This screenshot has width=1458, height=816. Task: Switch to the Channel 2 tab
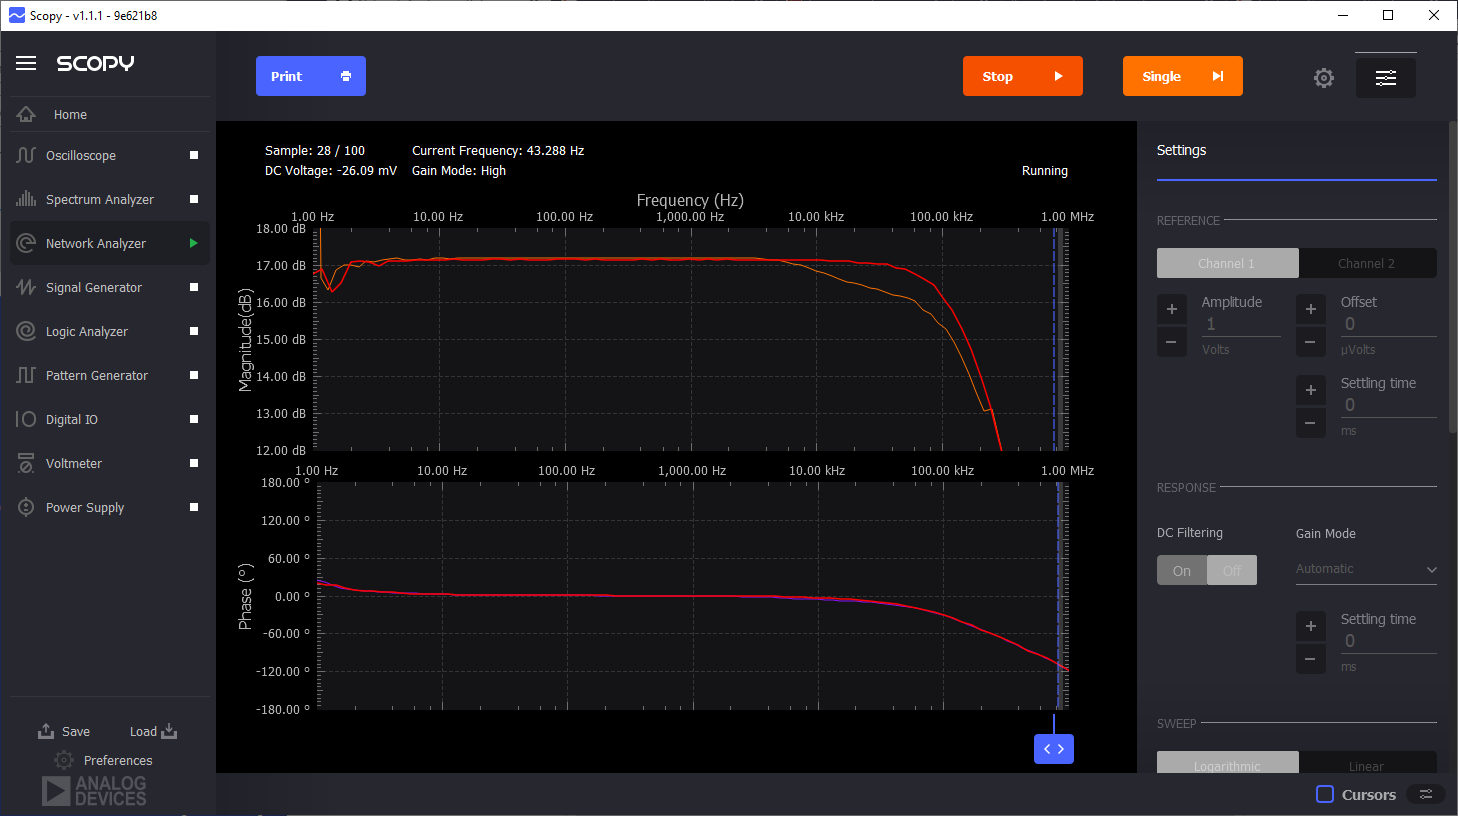pyautogui.click(x=1368, y=263)
